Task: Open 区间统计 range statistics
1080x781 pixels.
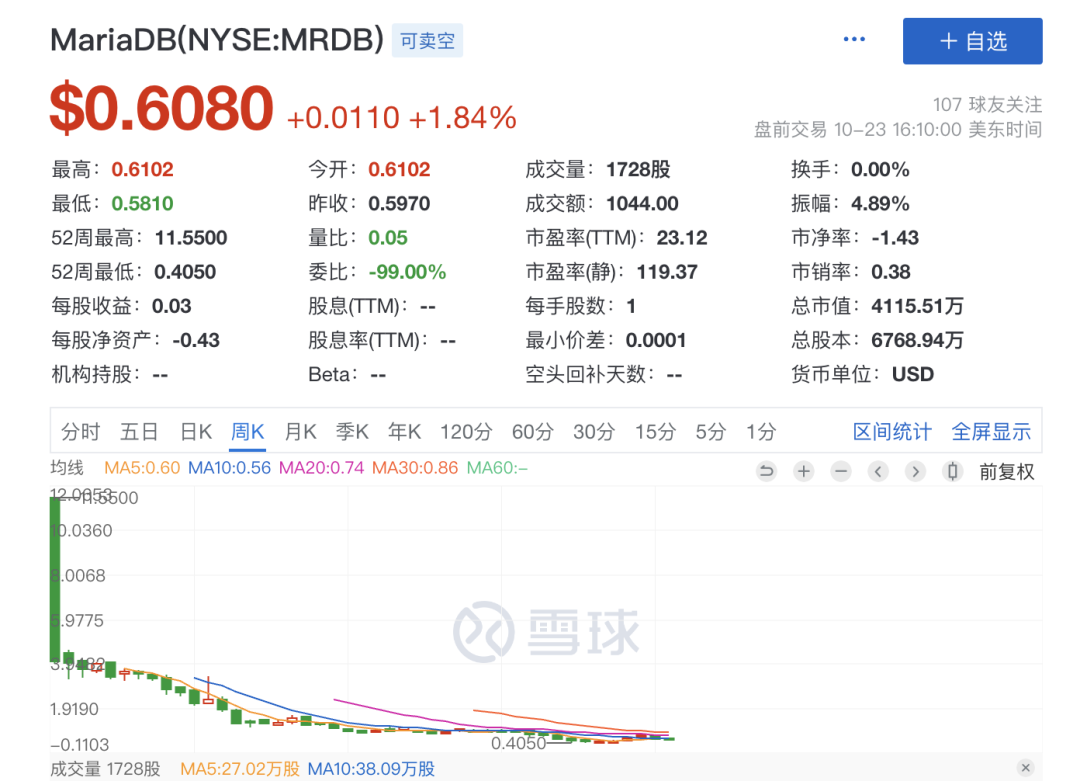Action: coord(892,432)
